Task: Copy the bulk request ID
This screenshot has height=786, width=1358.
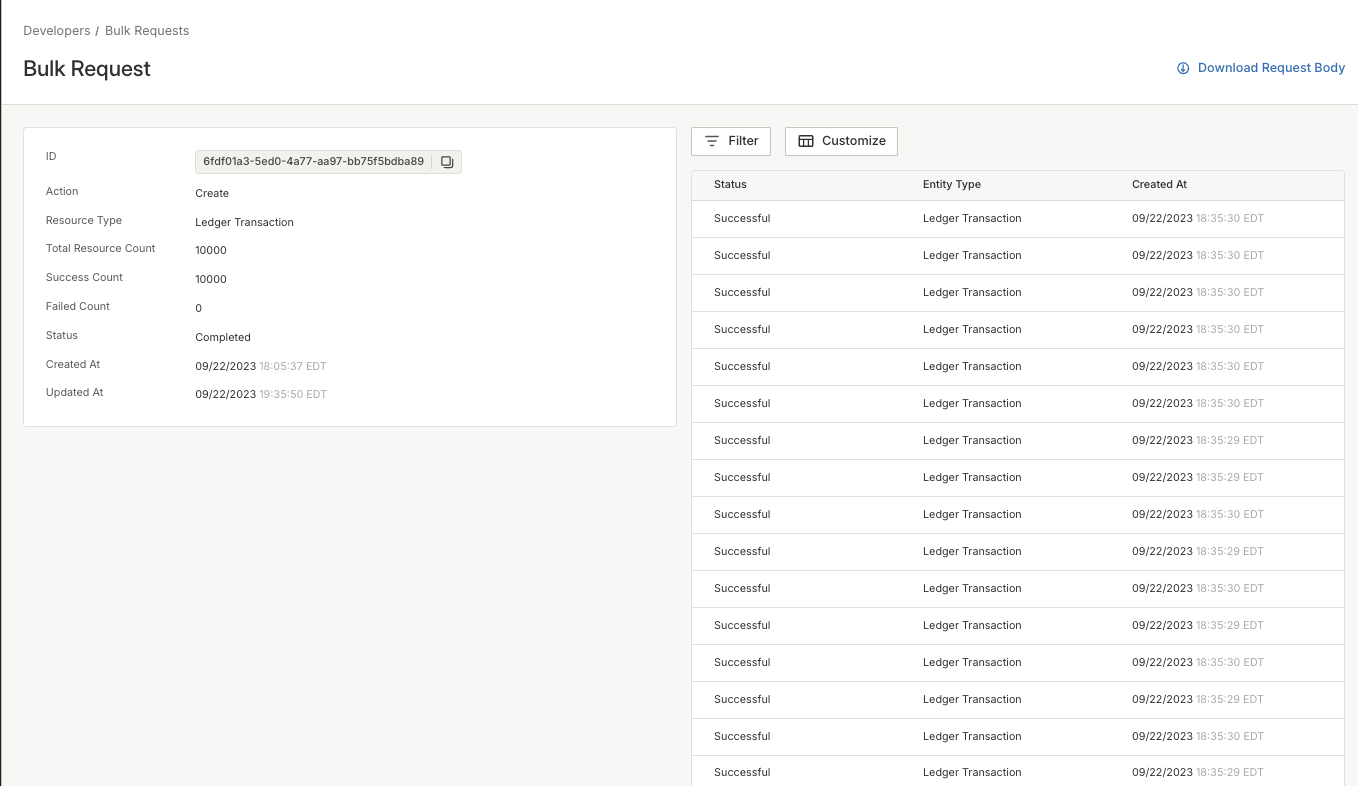Action: click(x=447, y=161)
